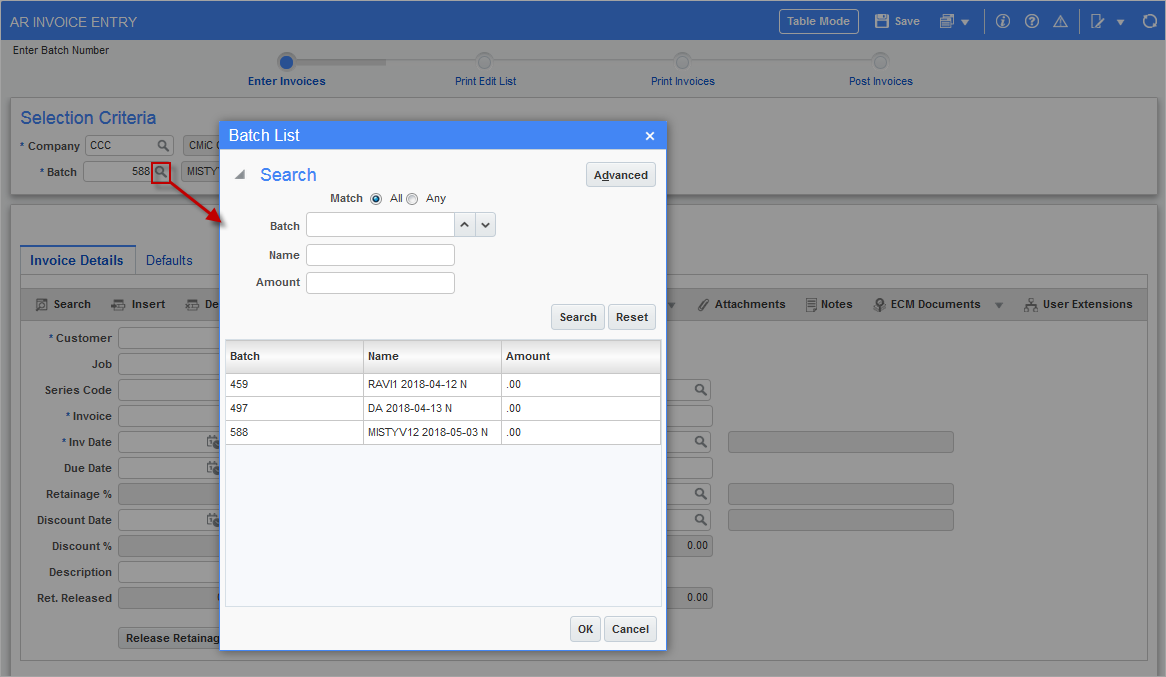Click the Customer input field
Image resolution: width=1166 pixels, height=677 pixels.
pos(169,338)
